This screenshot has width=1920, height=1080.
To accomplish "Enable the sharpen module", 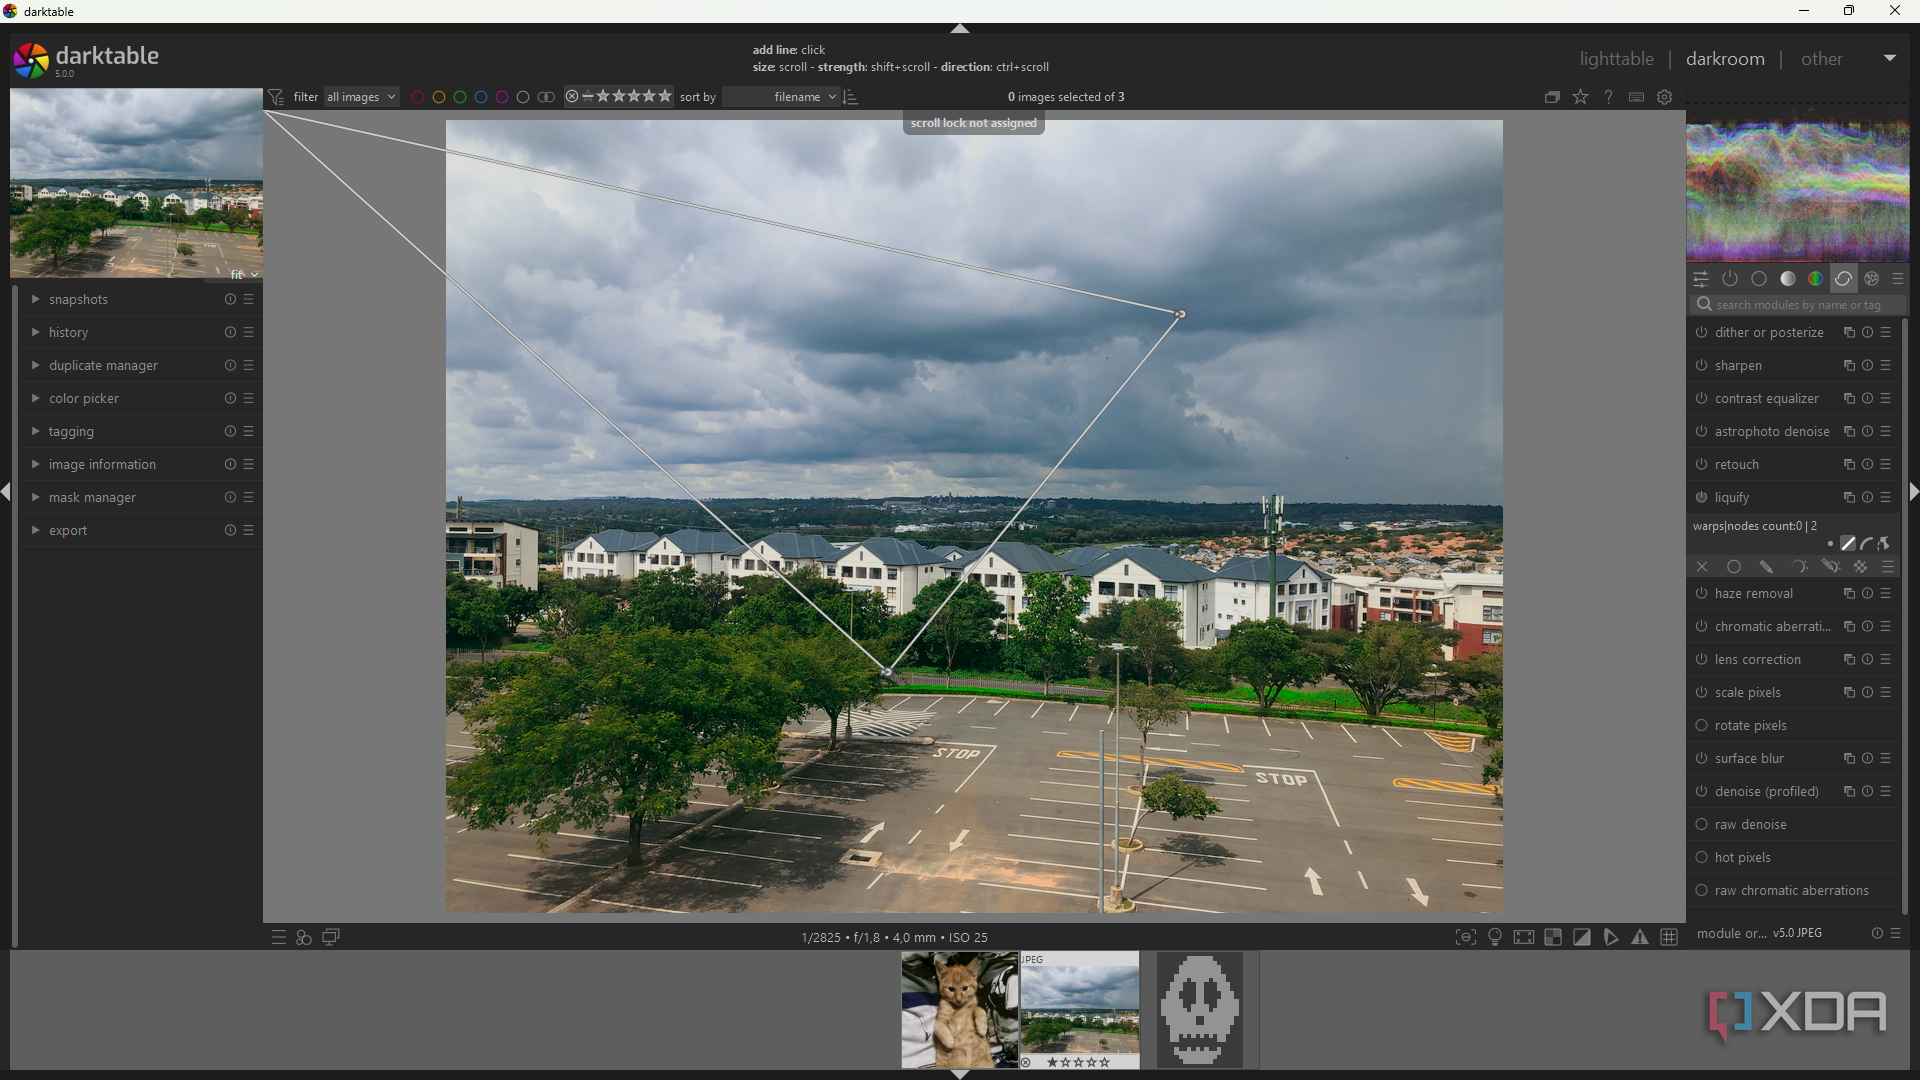I will pyautogui.click(x=1701, y=366).
